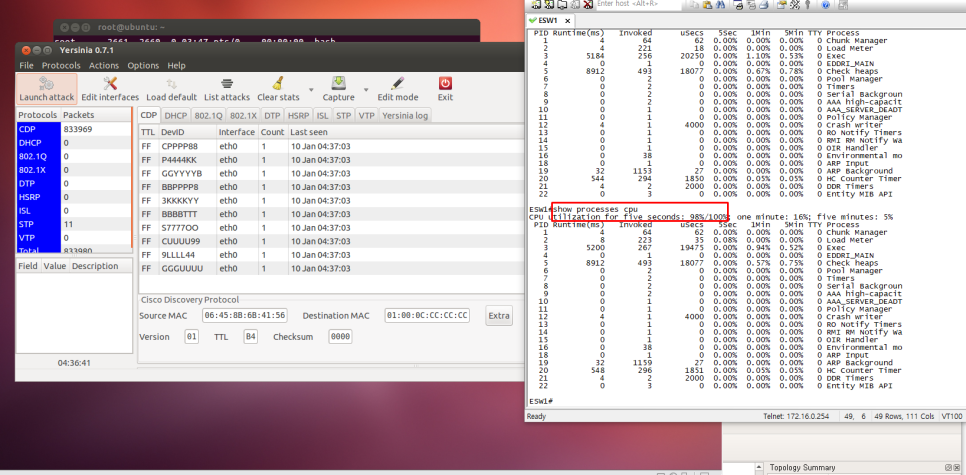Click the blue Help icon in SecureCRT

826,4
